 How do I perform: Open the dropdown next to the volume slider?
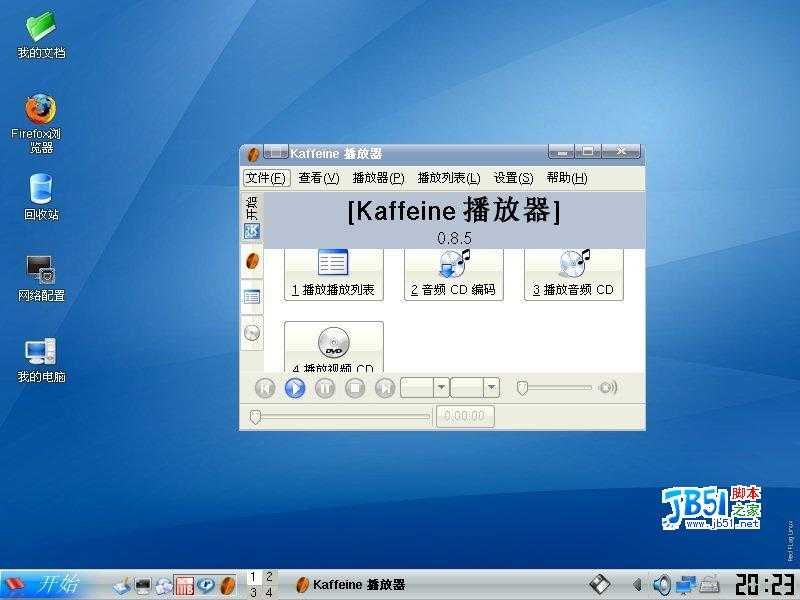pyautogui.click(x=474, y=388)
